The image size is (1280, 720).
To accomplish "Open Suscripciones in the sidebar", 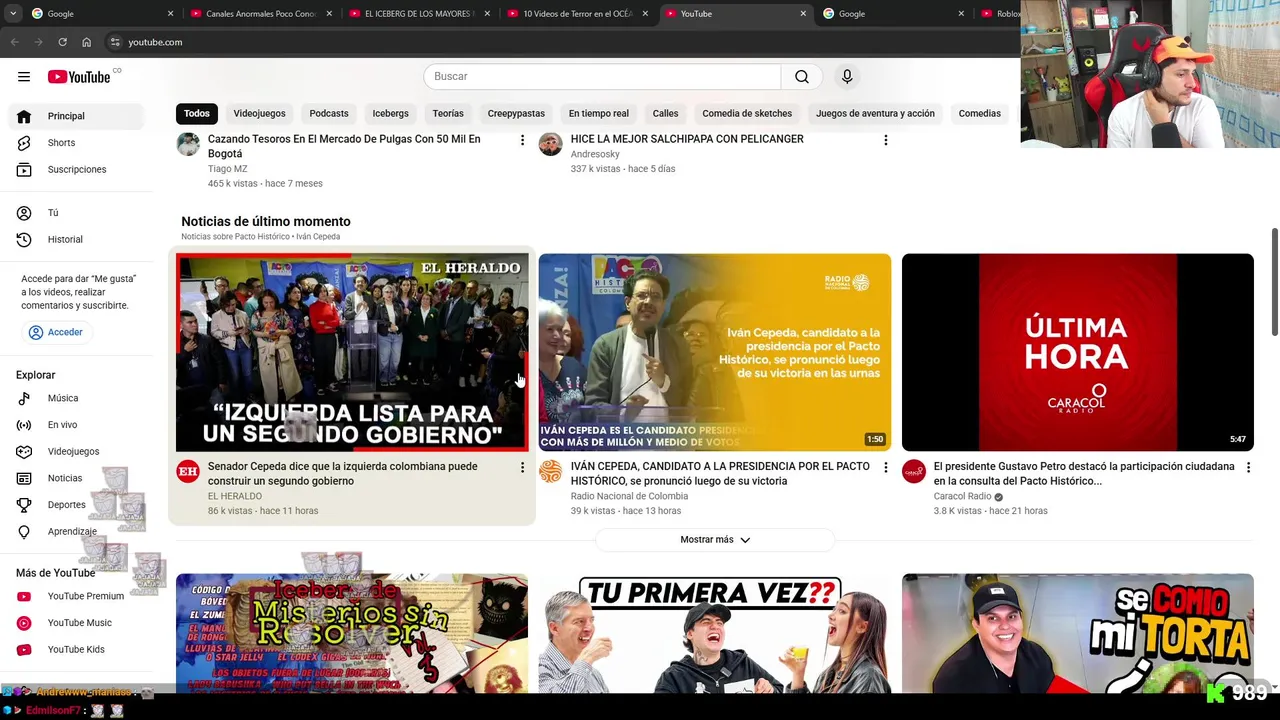I will pos(78,170).
